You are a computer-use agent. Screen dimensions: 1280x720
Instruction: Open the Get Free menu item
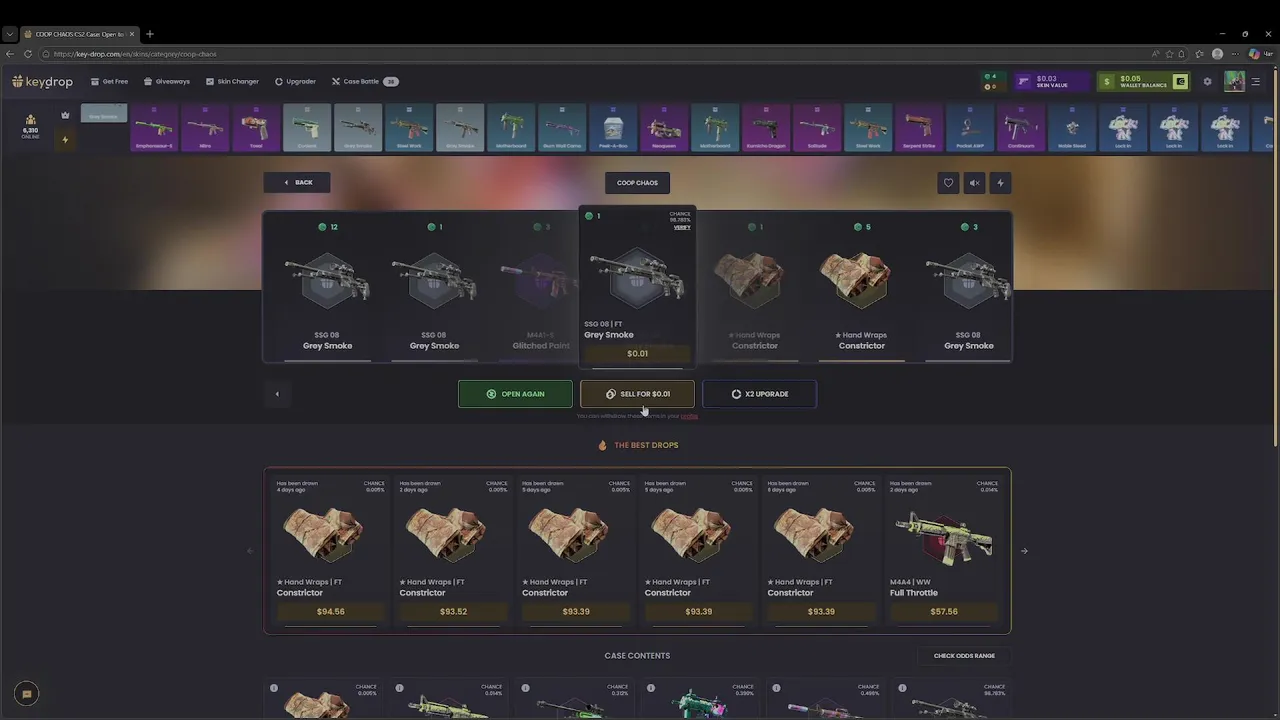coord(109,81)
